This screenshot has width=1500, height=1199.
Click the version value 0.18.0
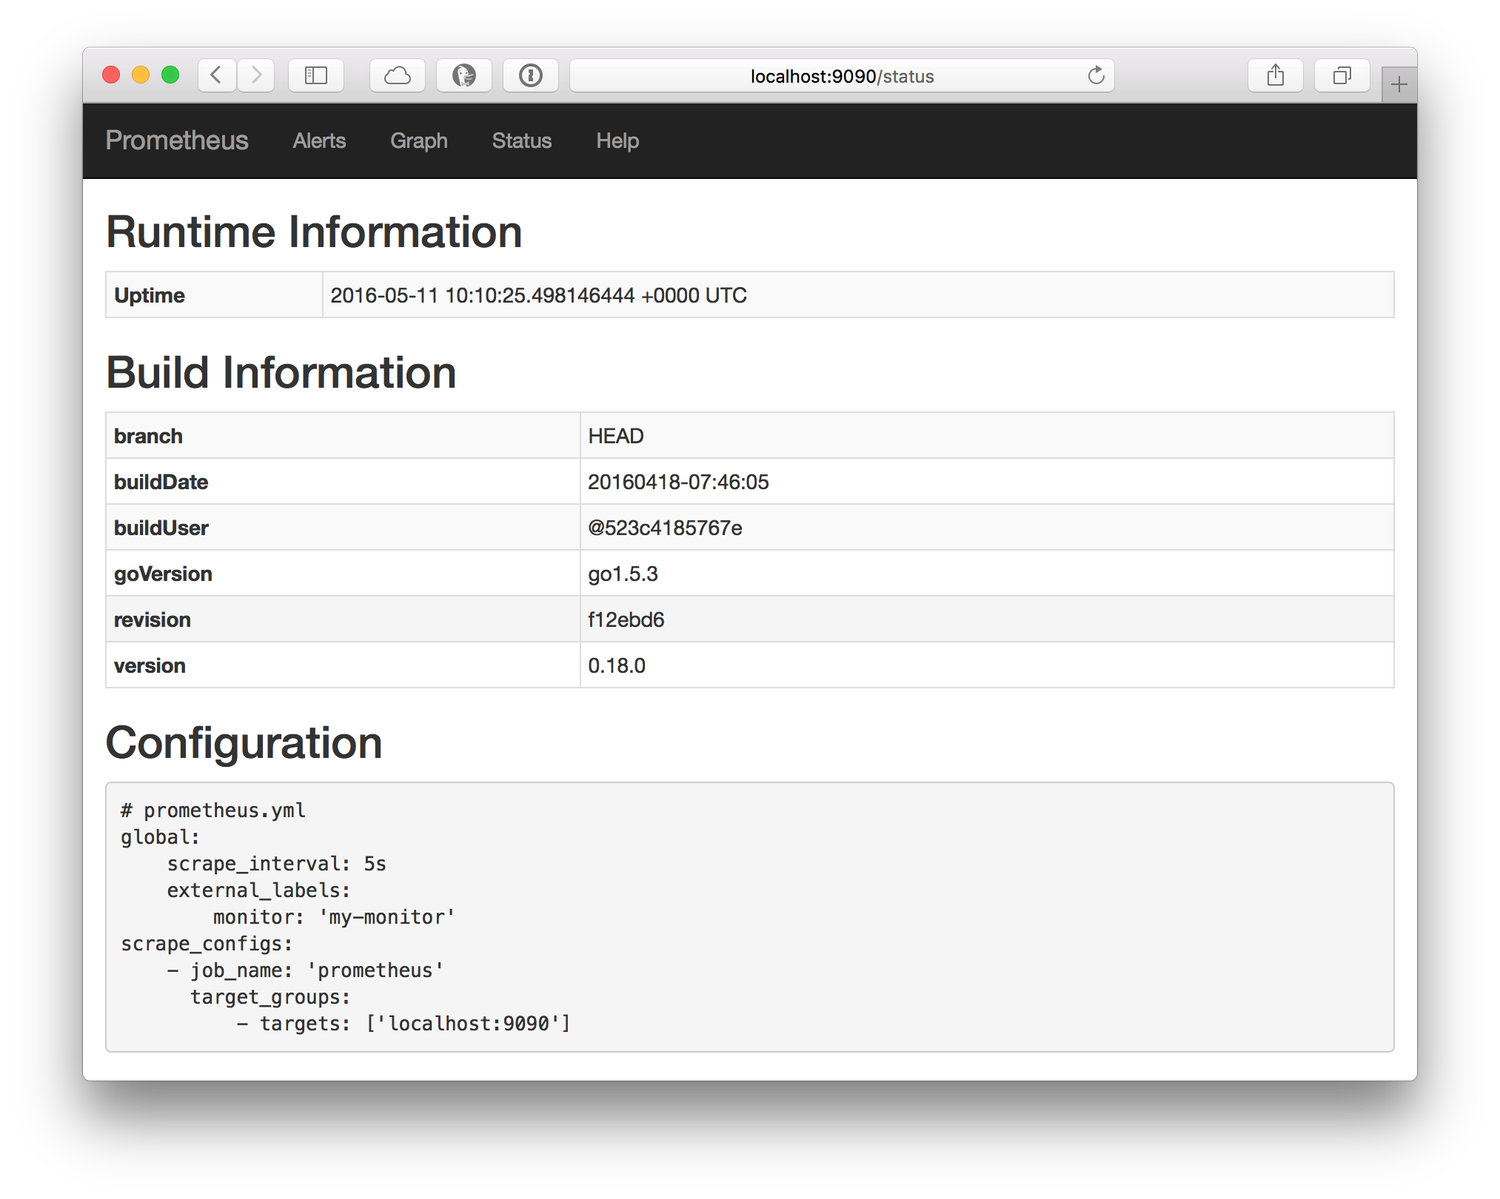click(617, 666)
